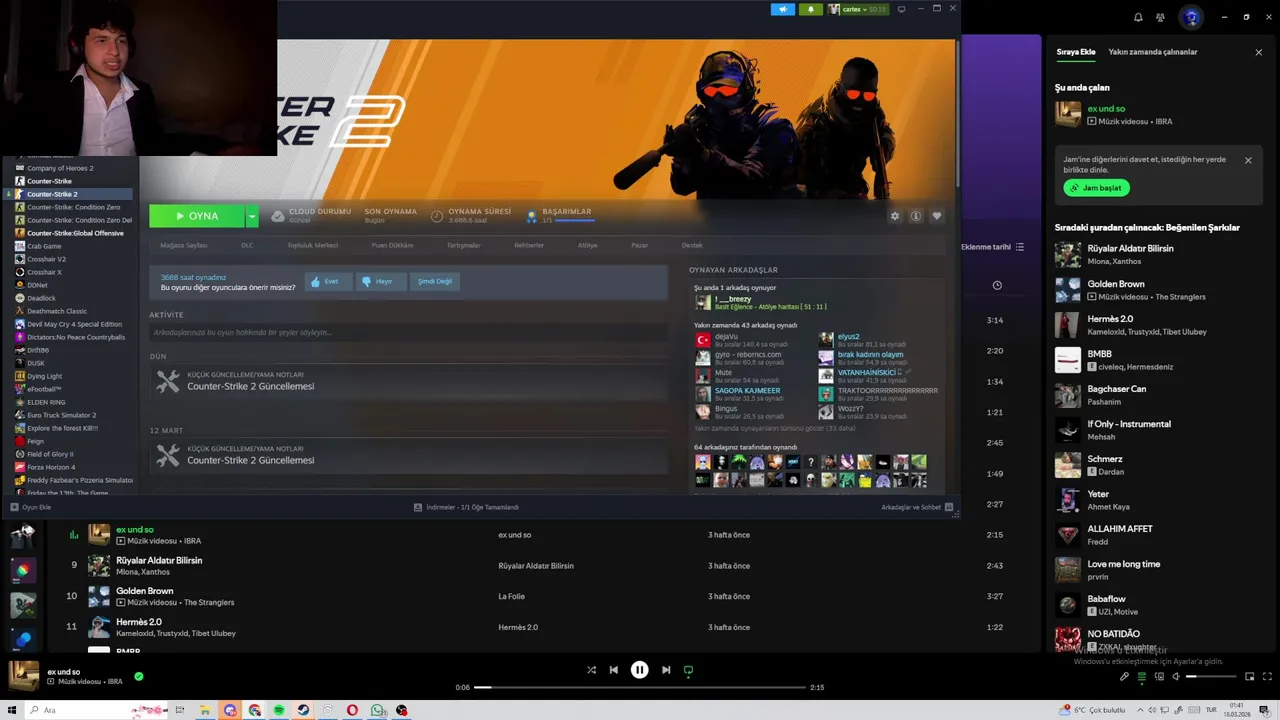The width and height of the screenshot is (1280, 720).
Task: Open Arkadaşlar ve Sohbet in Steam
Action: click(x=917, y=507)
